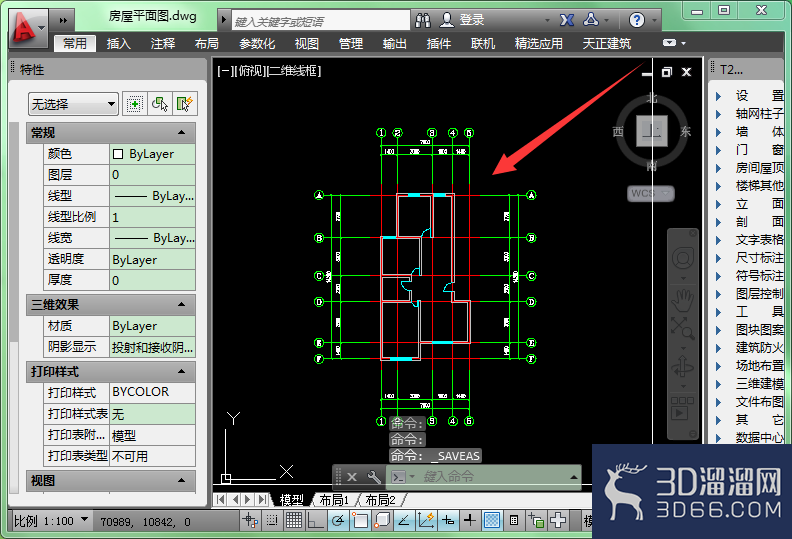Switch to the 布局2 layout tab
This screenshot has width=792, height=539.
(x=380, y=500)
